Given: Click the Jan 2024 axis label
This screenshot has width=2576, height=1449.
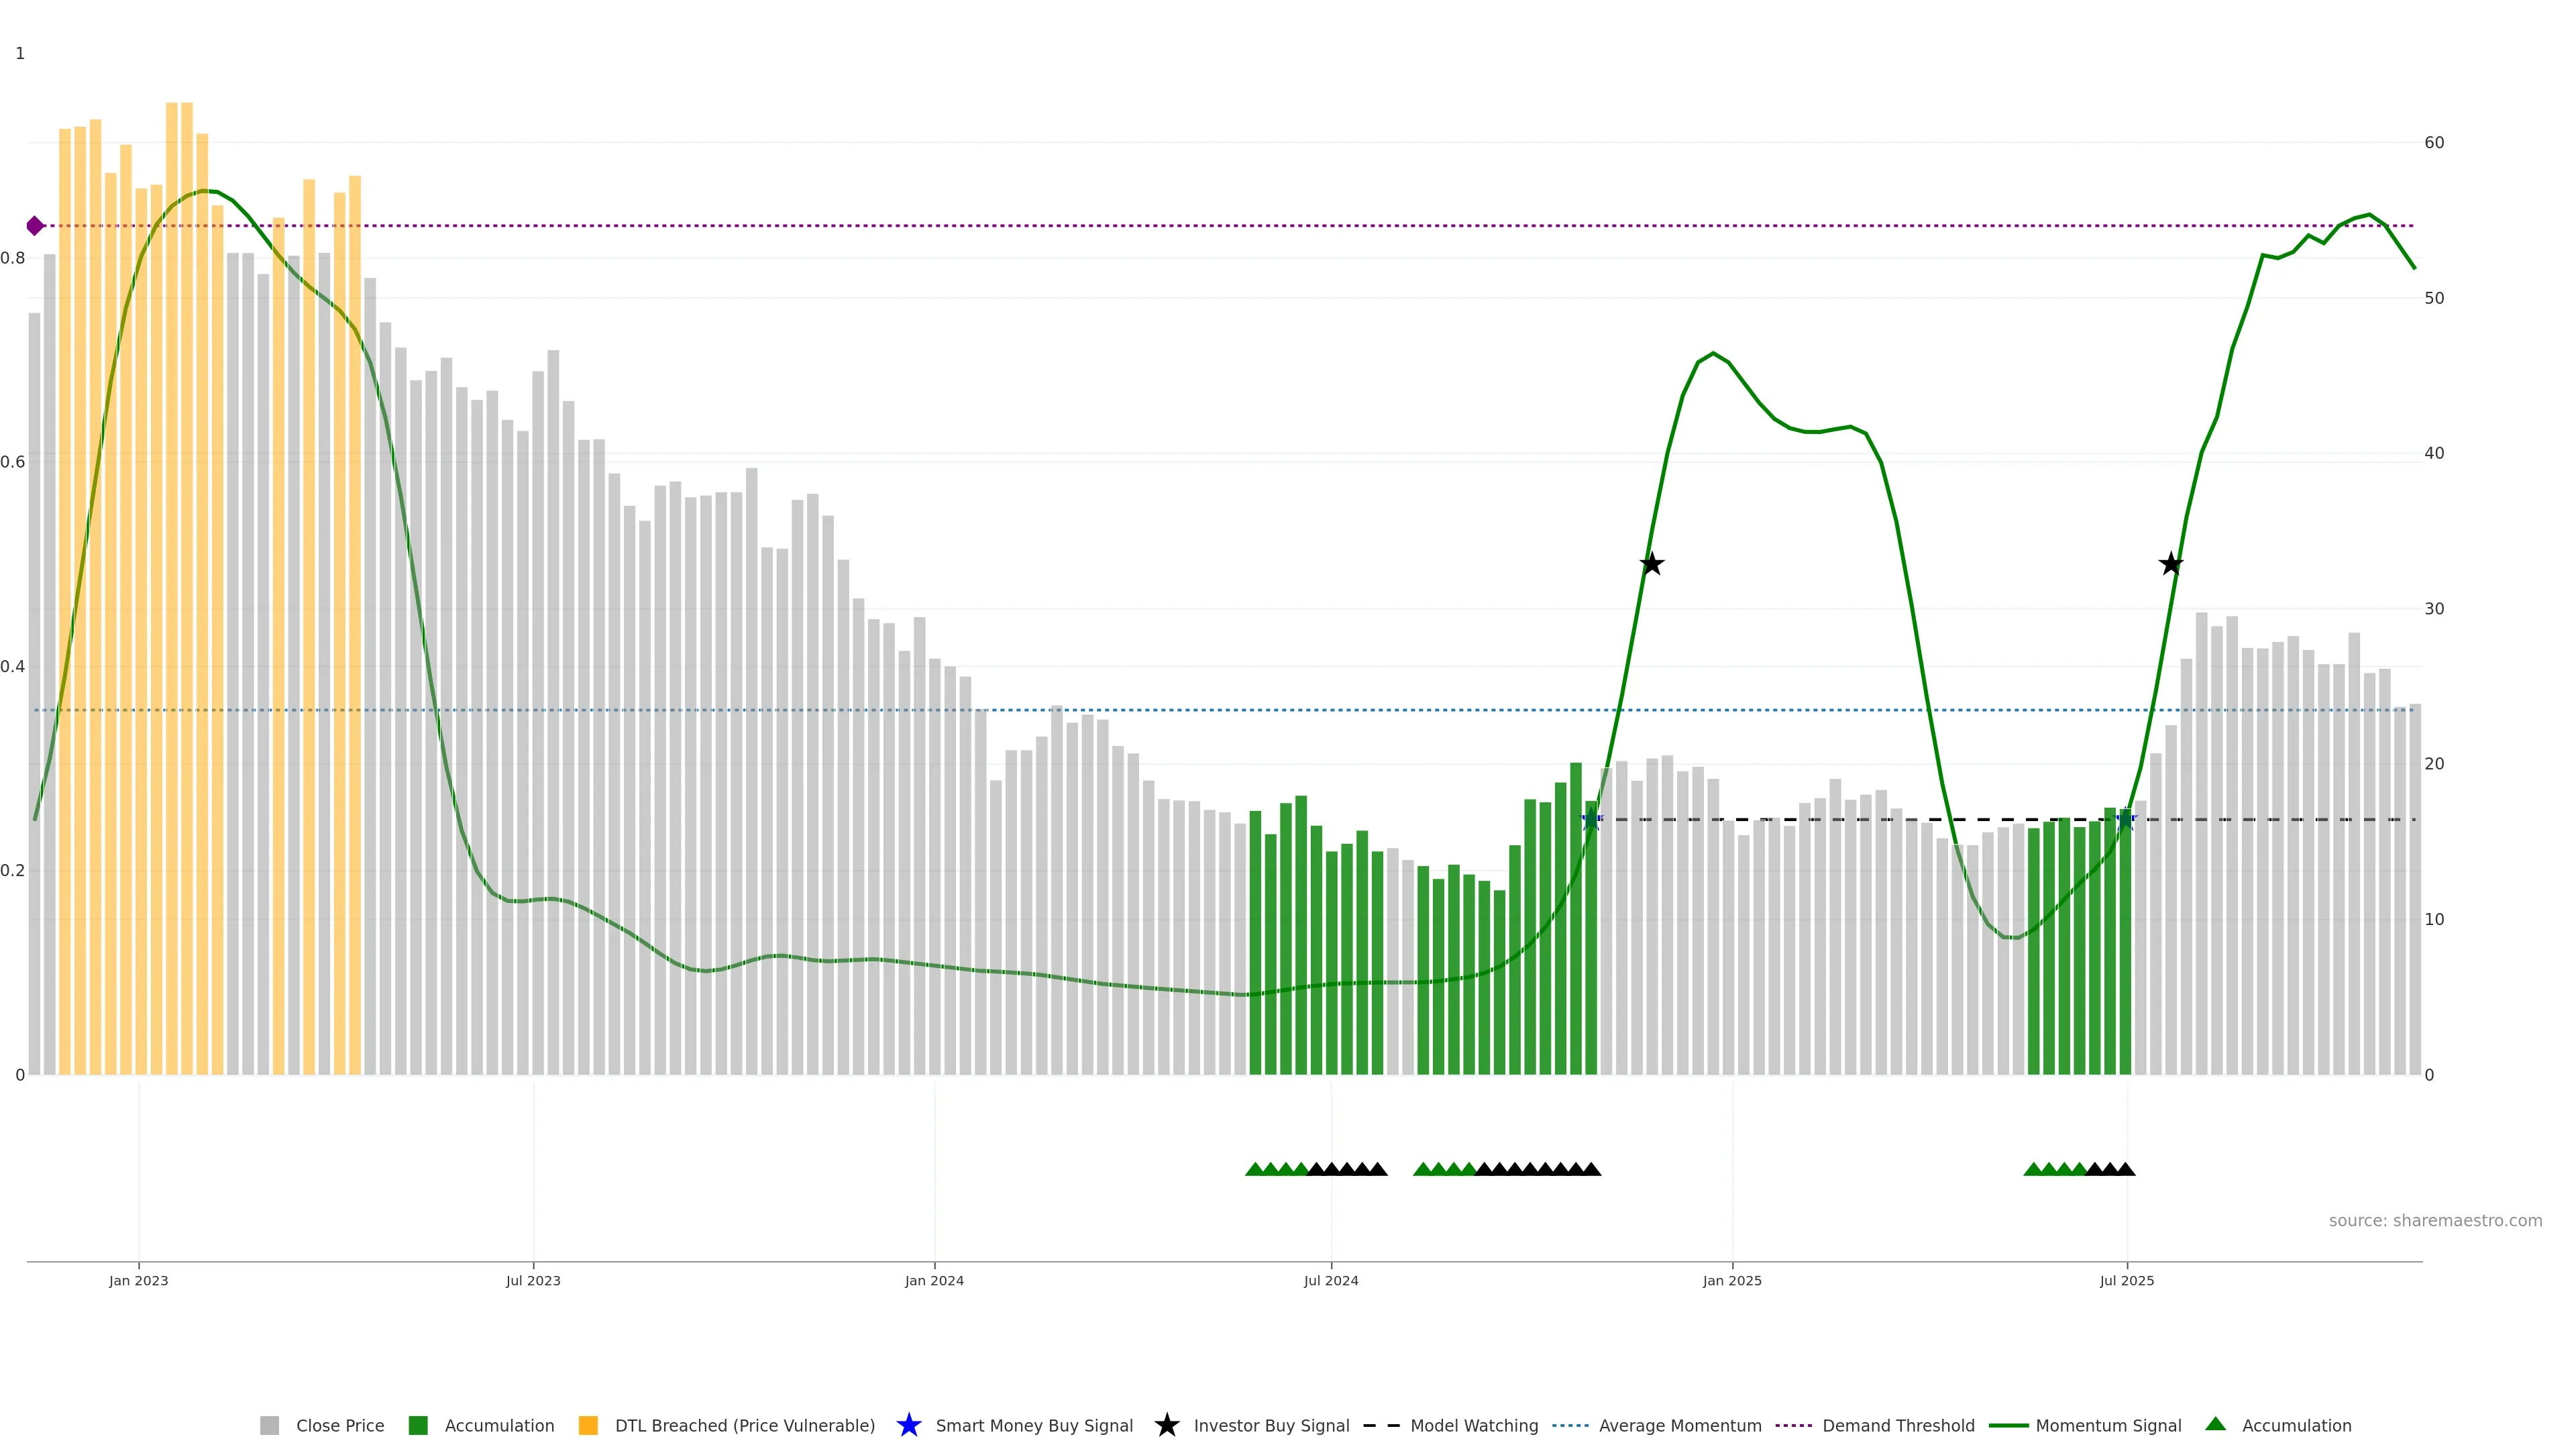Looking at the screenshot, I should (x=934, y=1280).
